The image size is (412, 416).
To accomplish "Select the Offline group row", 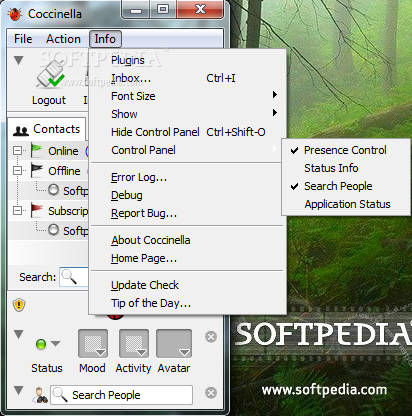I will (49, 171).
